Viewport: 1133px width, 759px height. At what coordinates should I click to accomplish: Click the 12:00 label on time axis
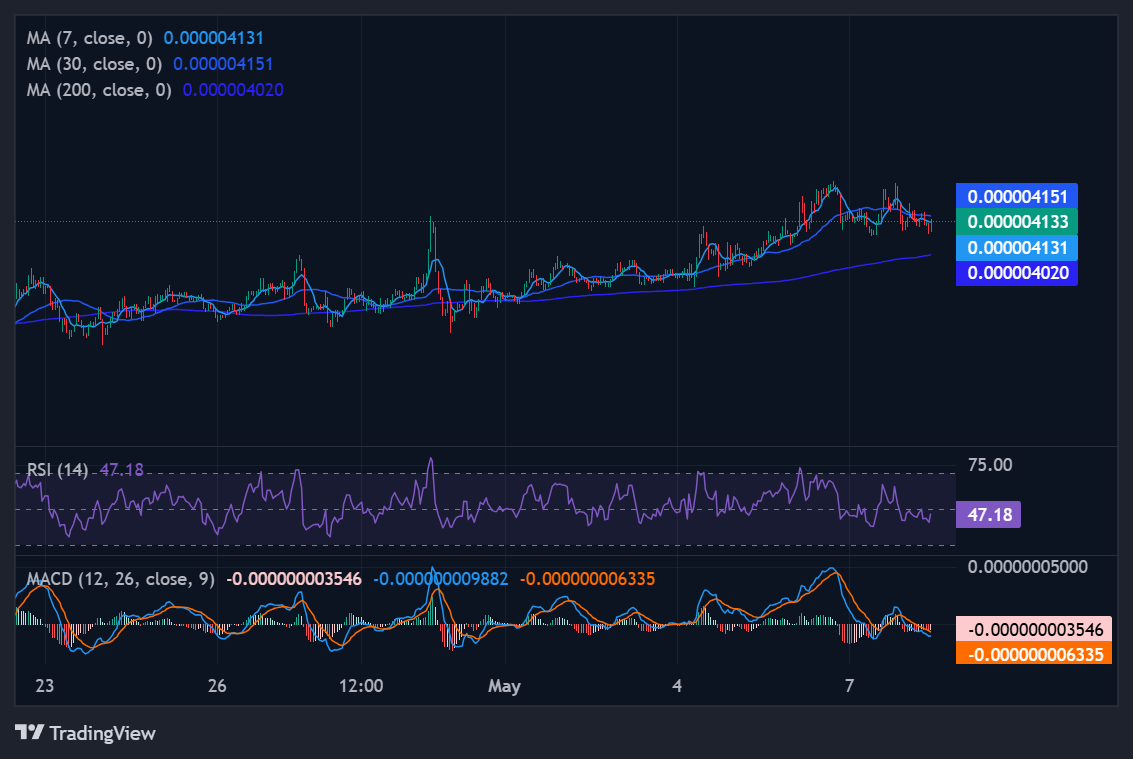coord(361,686)
